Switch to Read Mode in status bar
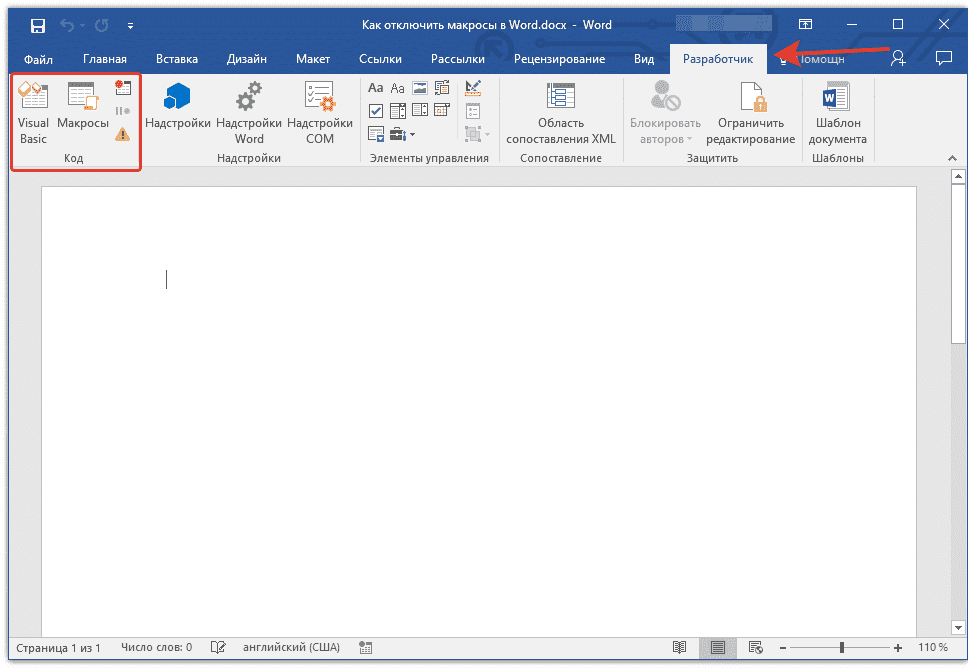This screenshot has height=668, width=968. pos(681,648)
